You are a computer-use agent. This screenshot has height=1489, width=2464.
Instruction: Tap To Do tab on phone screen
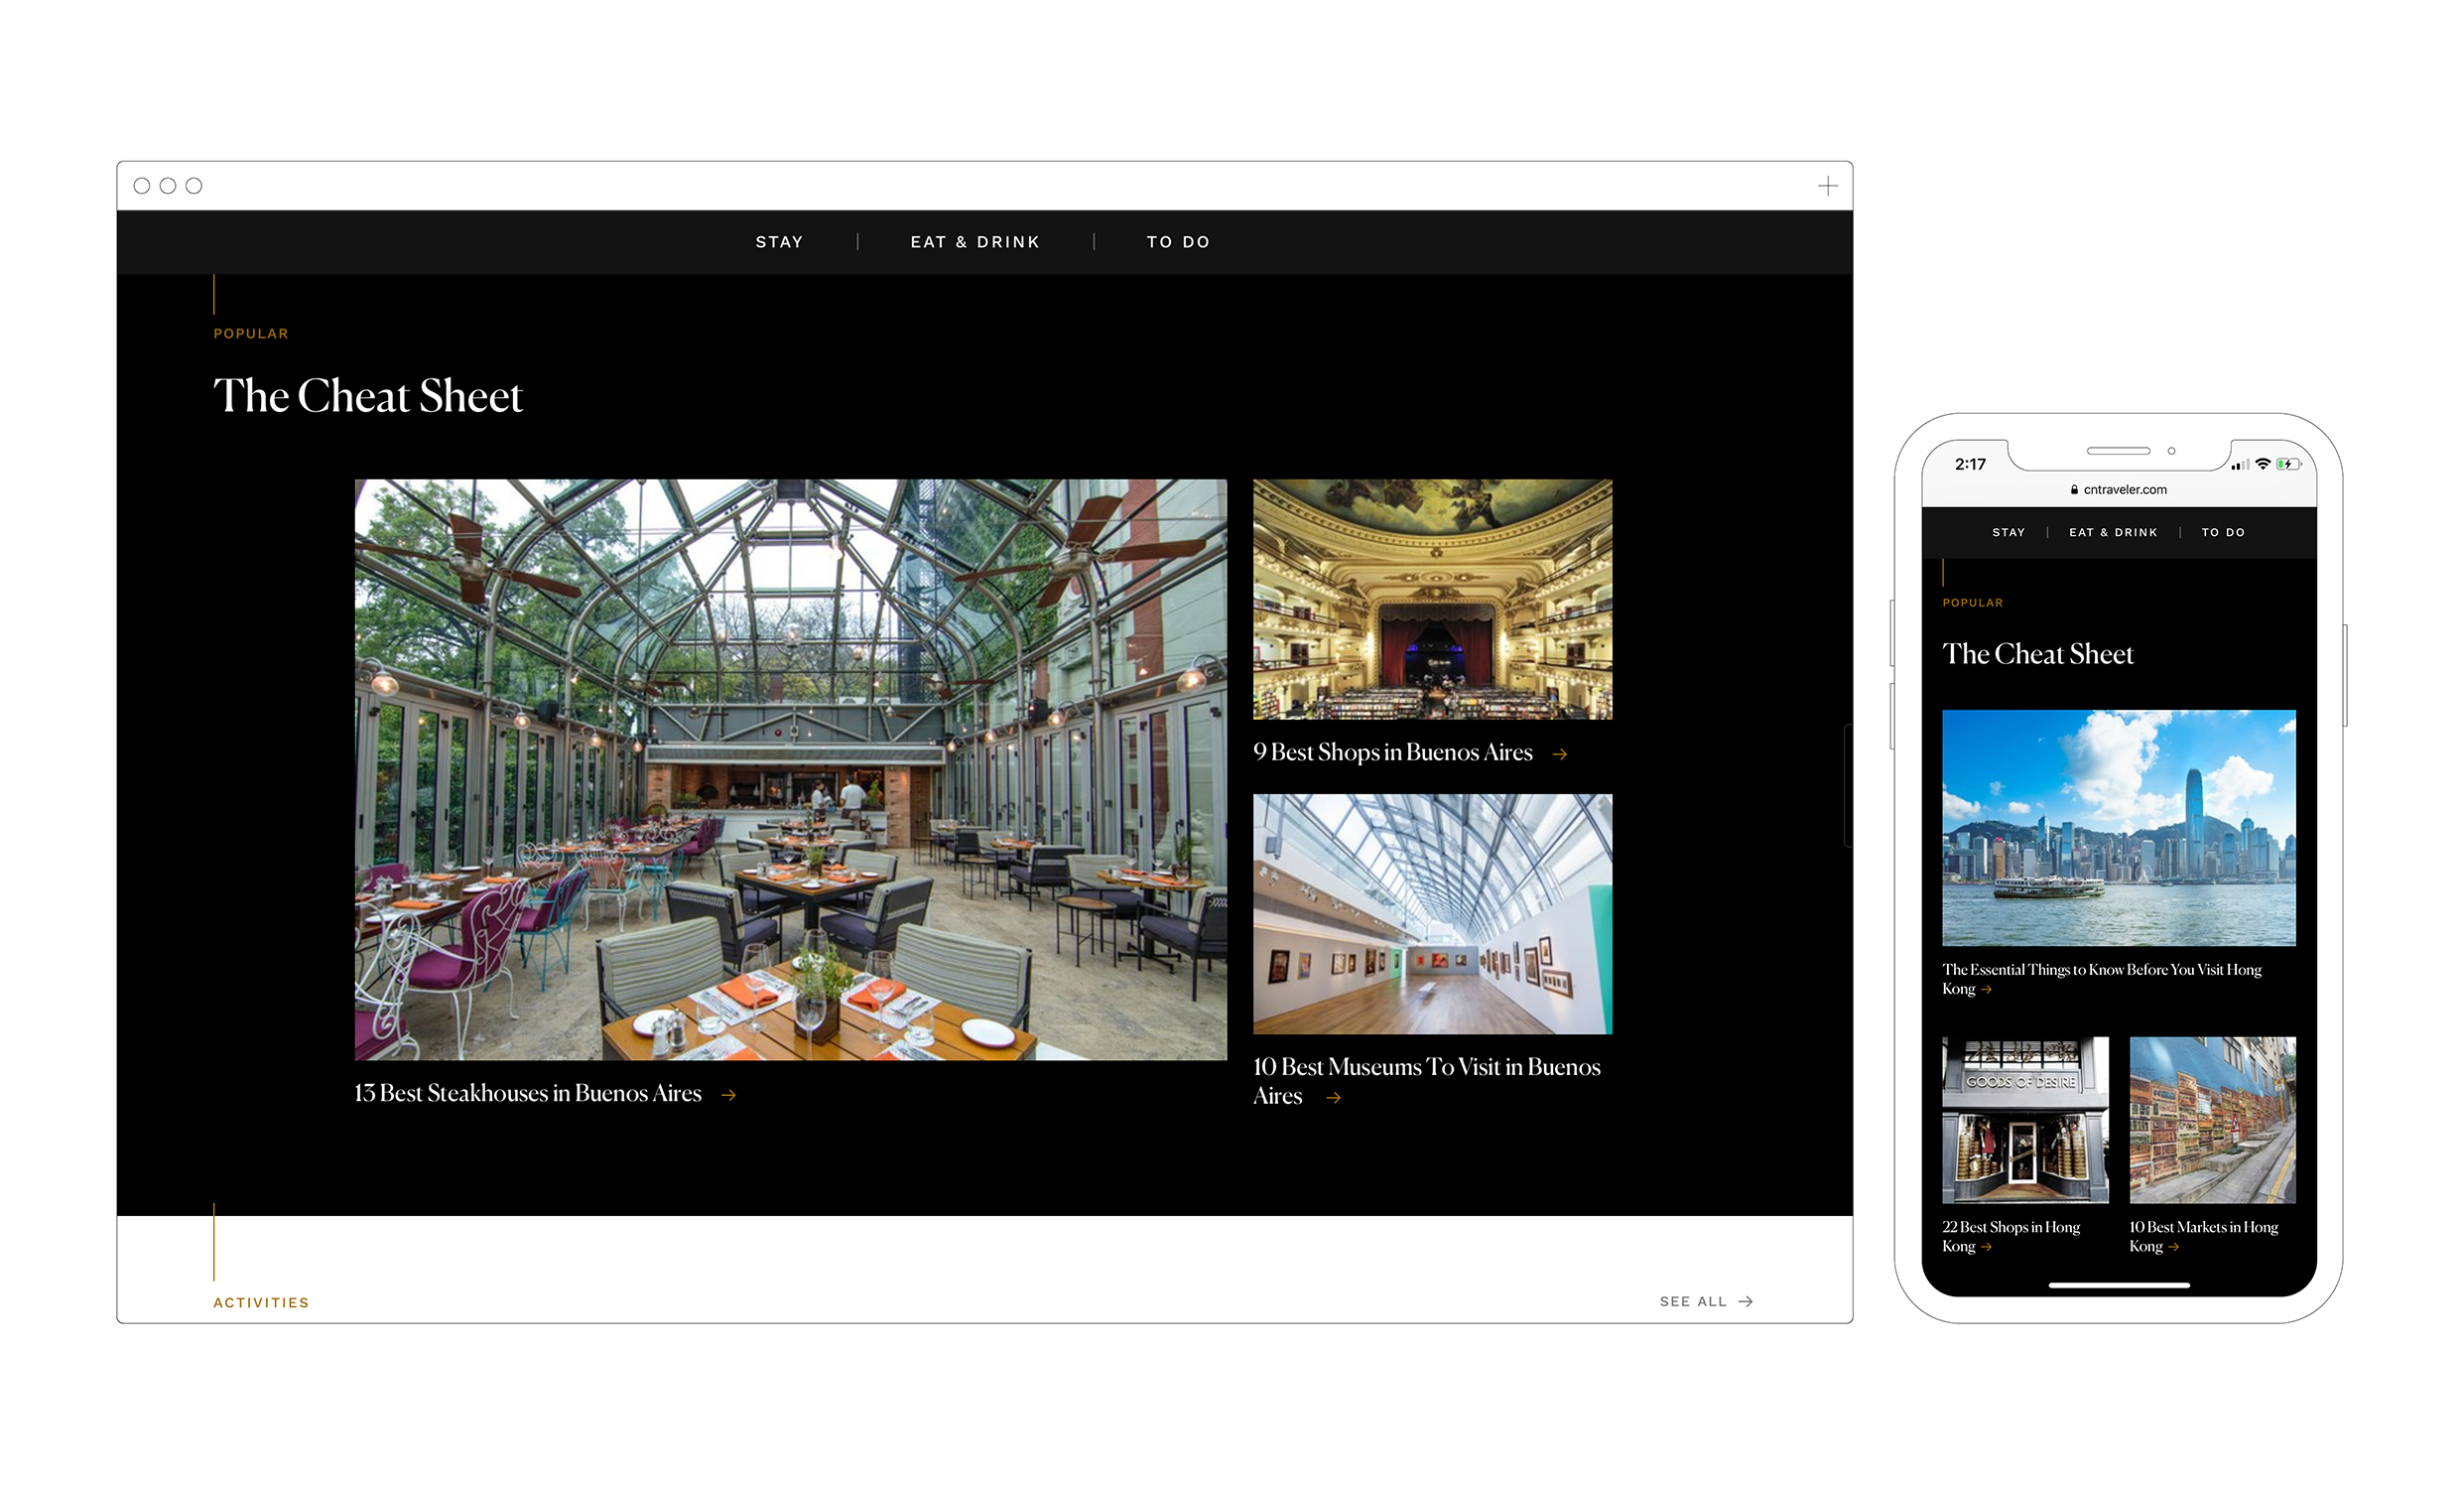click(x=2223, y=532)
